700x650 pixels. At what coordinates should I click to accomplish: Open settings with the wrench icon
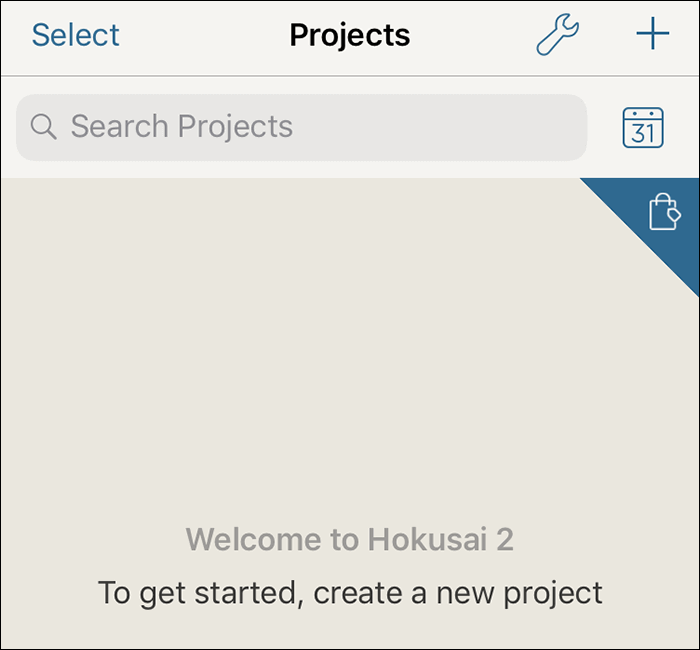coord(558,35)
